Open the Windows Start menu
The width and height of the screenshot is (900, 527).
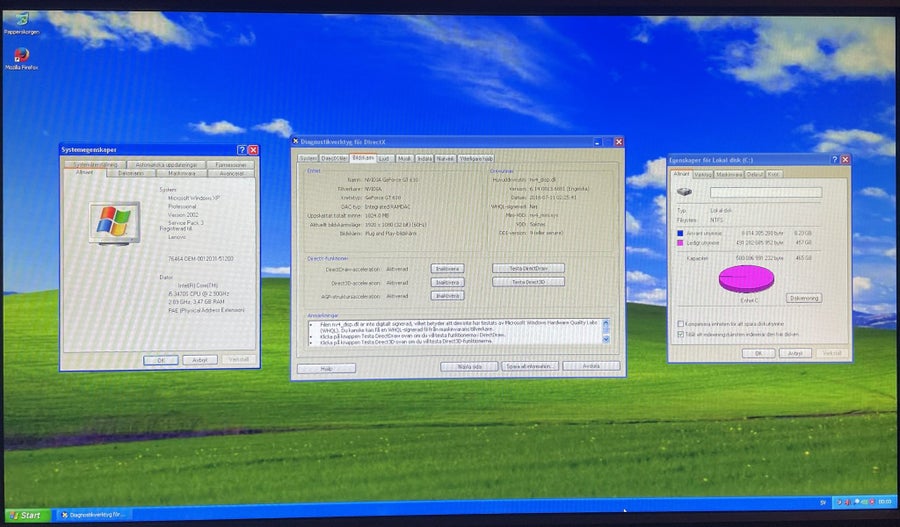pyautogui.click(x=27, y=515)
